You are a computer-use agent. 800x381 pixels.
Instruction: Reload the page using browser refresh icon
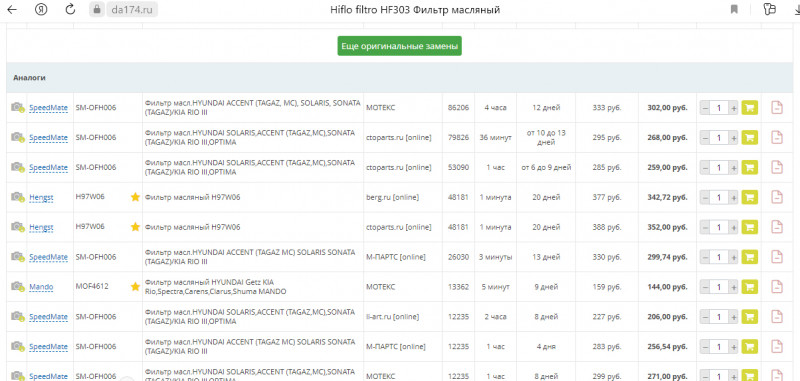[70, 9]
